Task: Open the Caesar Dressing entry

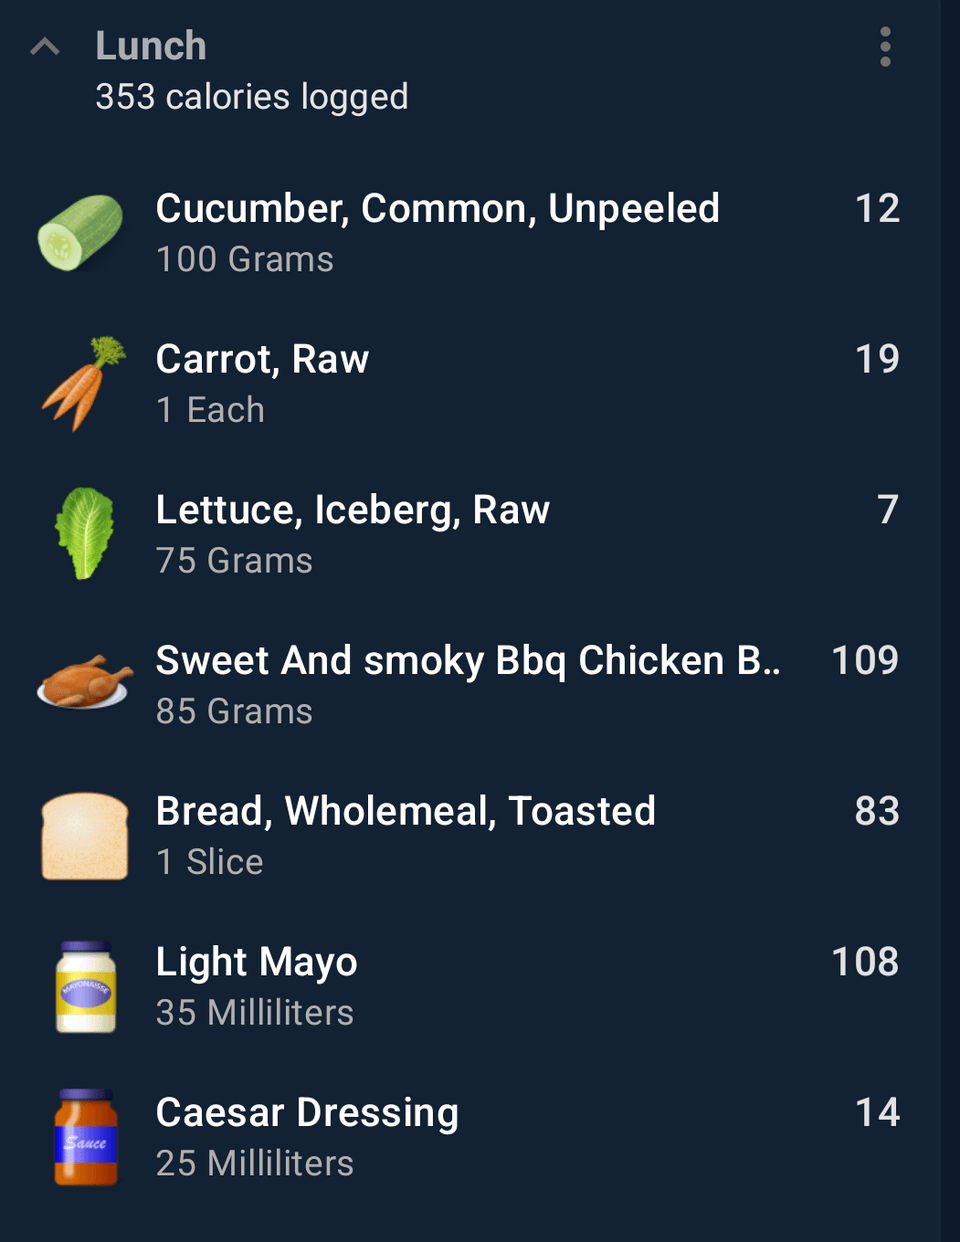Action: 470,1137
